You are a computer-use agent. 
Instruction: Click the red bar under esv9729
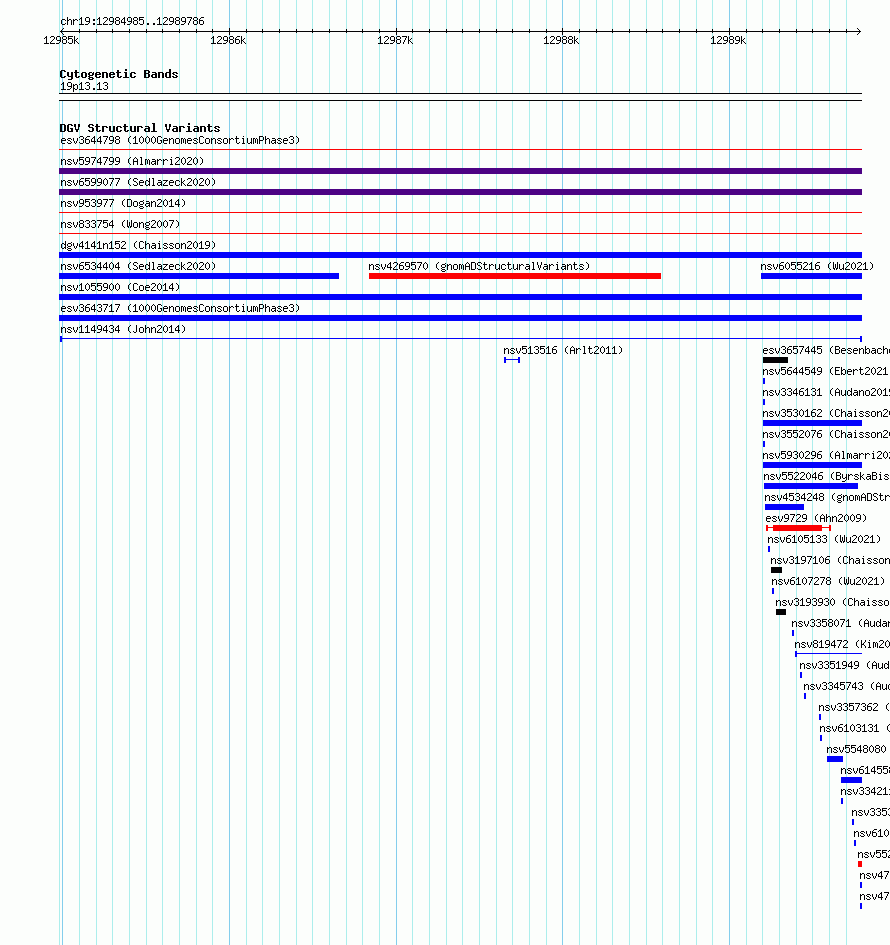click(798, 528)
